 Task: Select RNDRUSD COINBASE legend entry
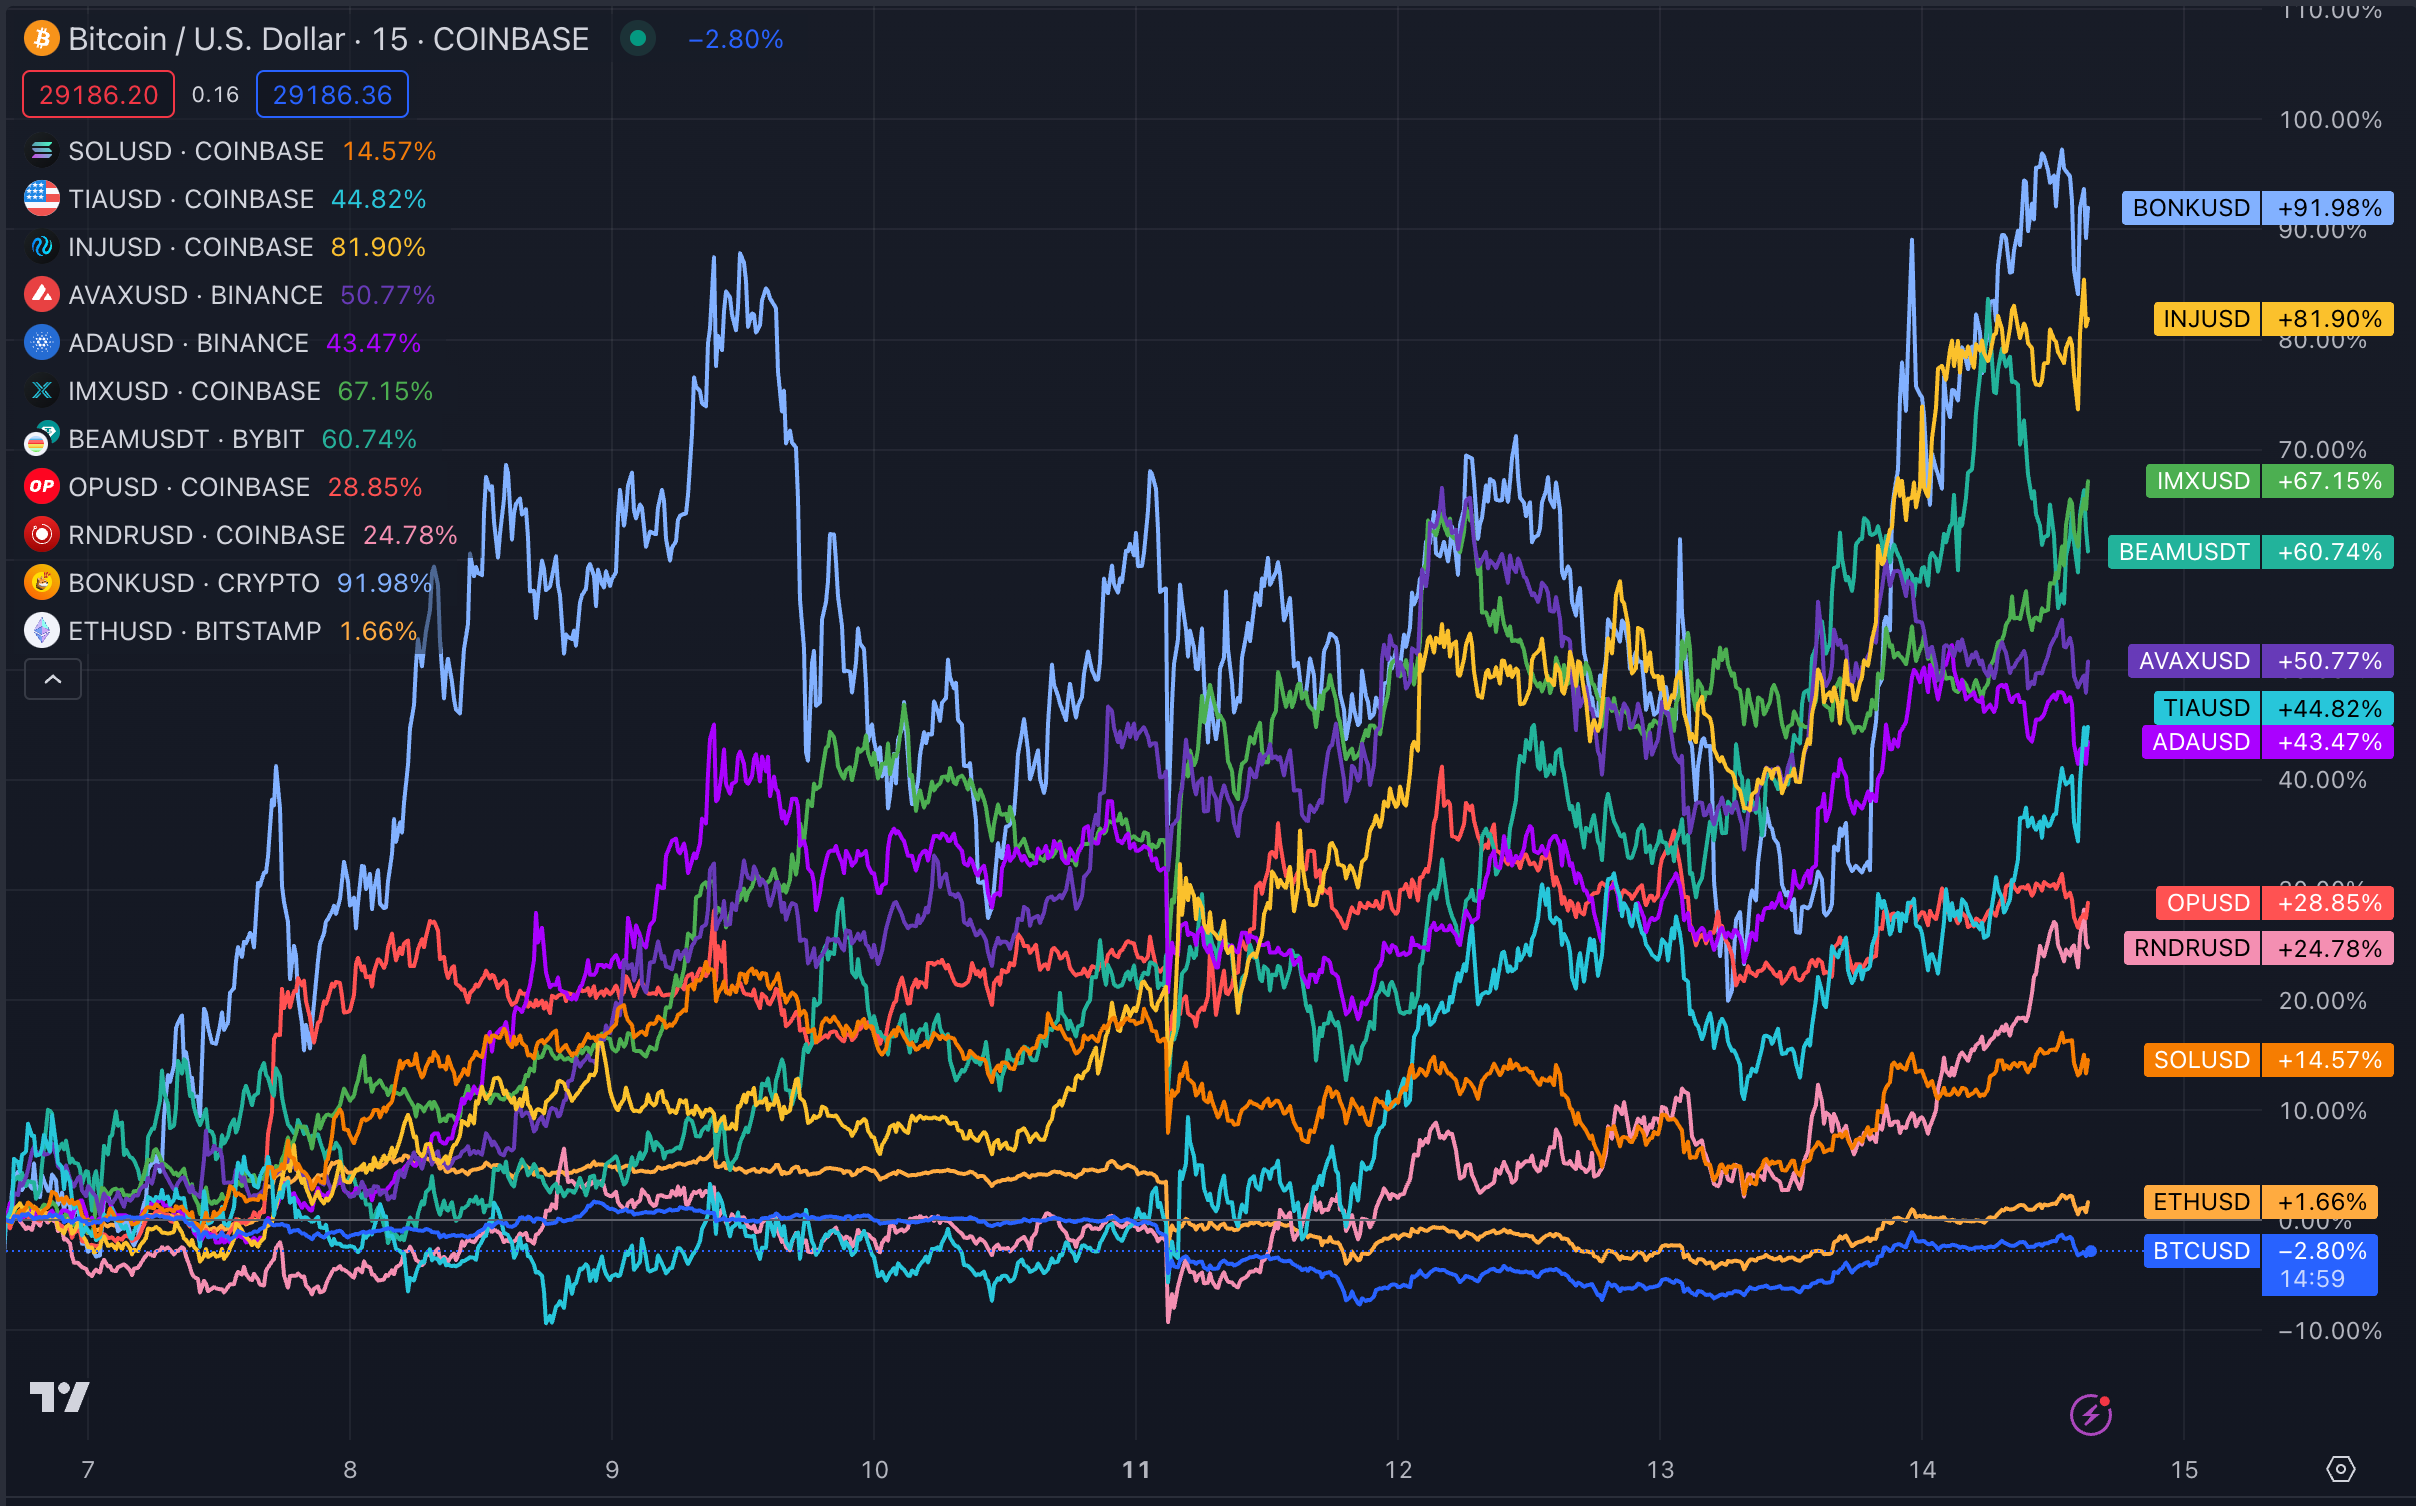[206, 535]
